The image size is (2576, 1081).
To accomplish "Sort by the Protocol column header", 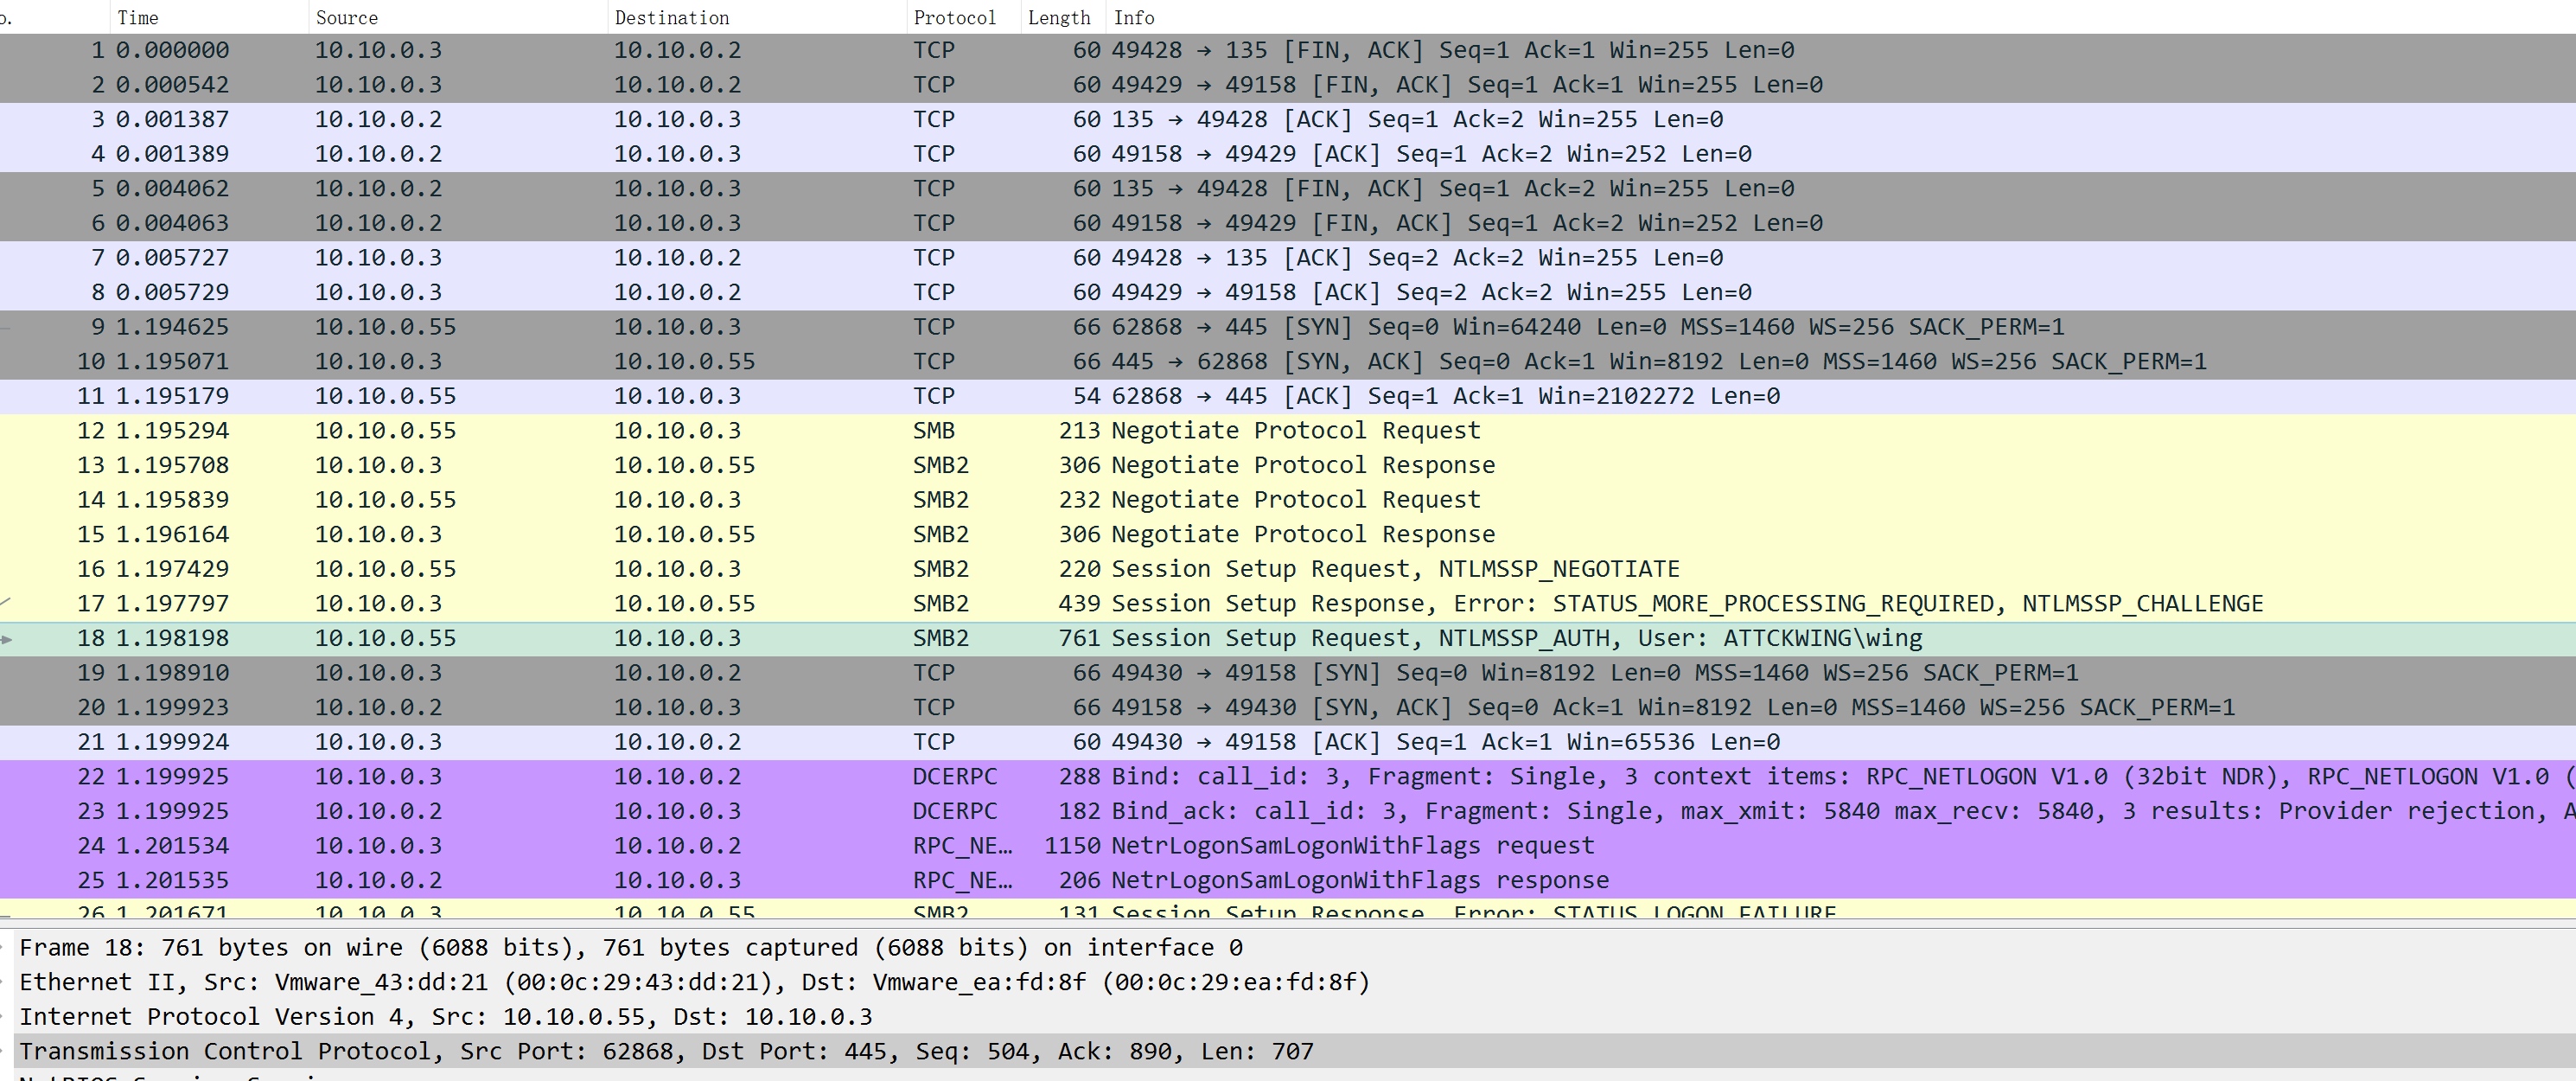I will [x=954, y=17].
